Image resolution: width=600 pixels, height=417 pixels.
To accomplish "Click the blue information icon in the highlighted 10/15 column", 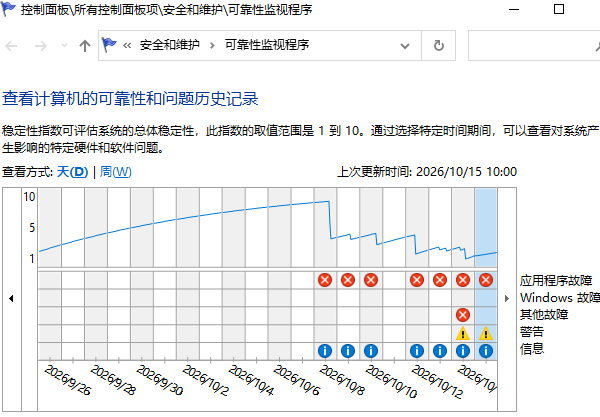I will [486, 350].
